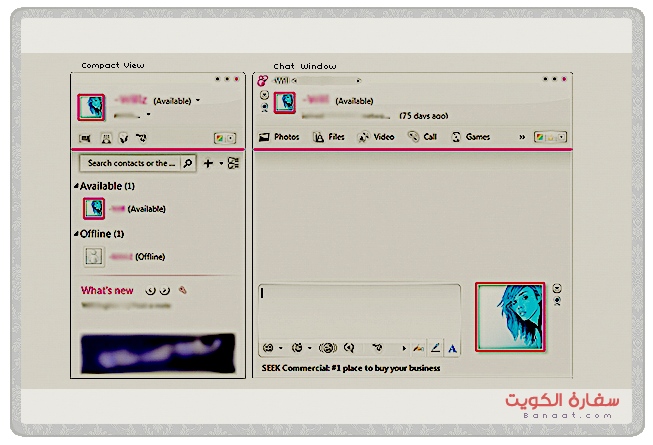
Task: Open the Games menu in chat
Action: (x=470, y=137)
